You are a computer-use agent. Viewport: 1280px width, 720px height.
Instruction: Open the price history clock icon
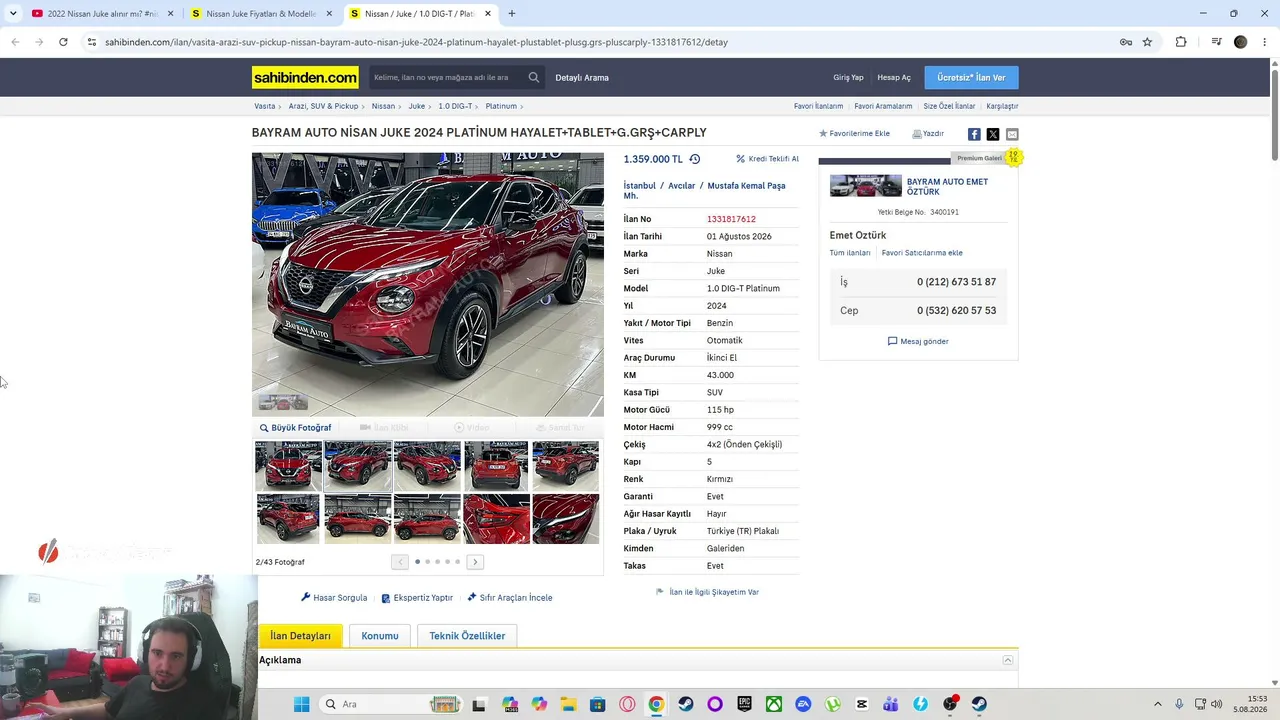(695, 159)
